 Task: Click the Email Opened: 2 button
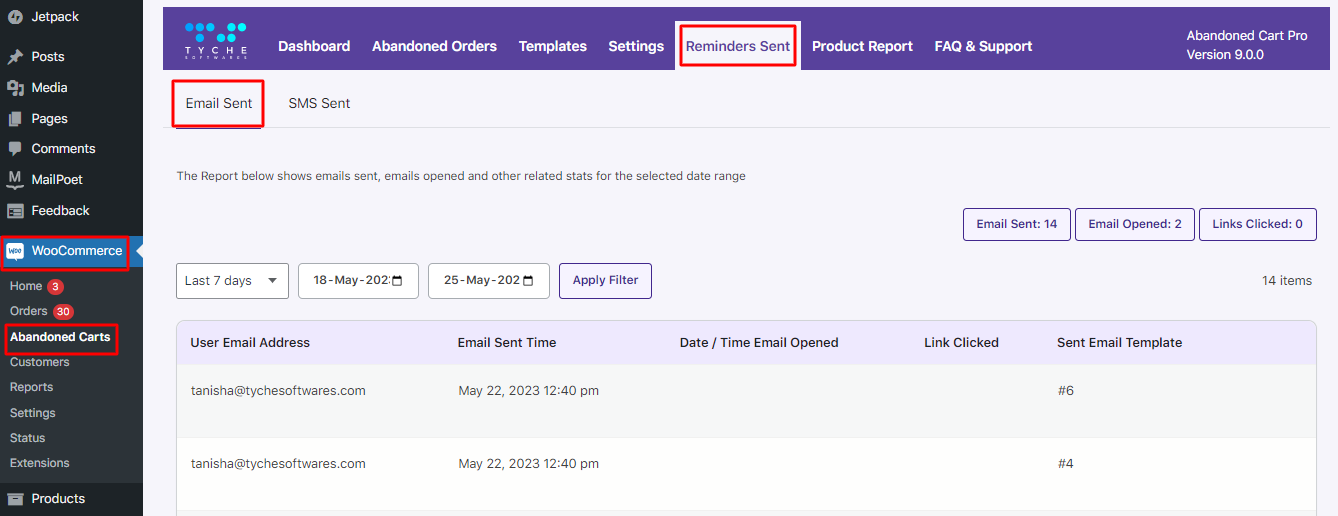coord(1135,224)
